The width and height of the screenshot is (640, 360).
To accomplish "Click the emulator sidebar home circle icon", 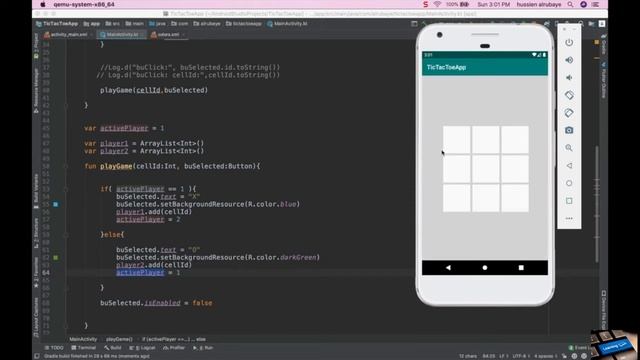I will (x=569, y=183).
